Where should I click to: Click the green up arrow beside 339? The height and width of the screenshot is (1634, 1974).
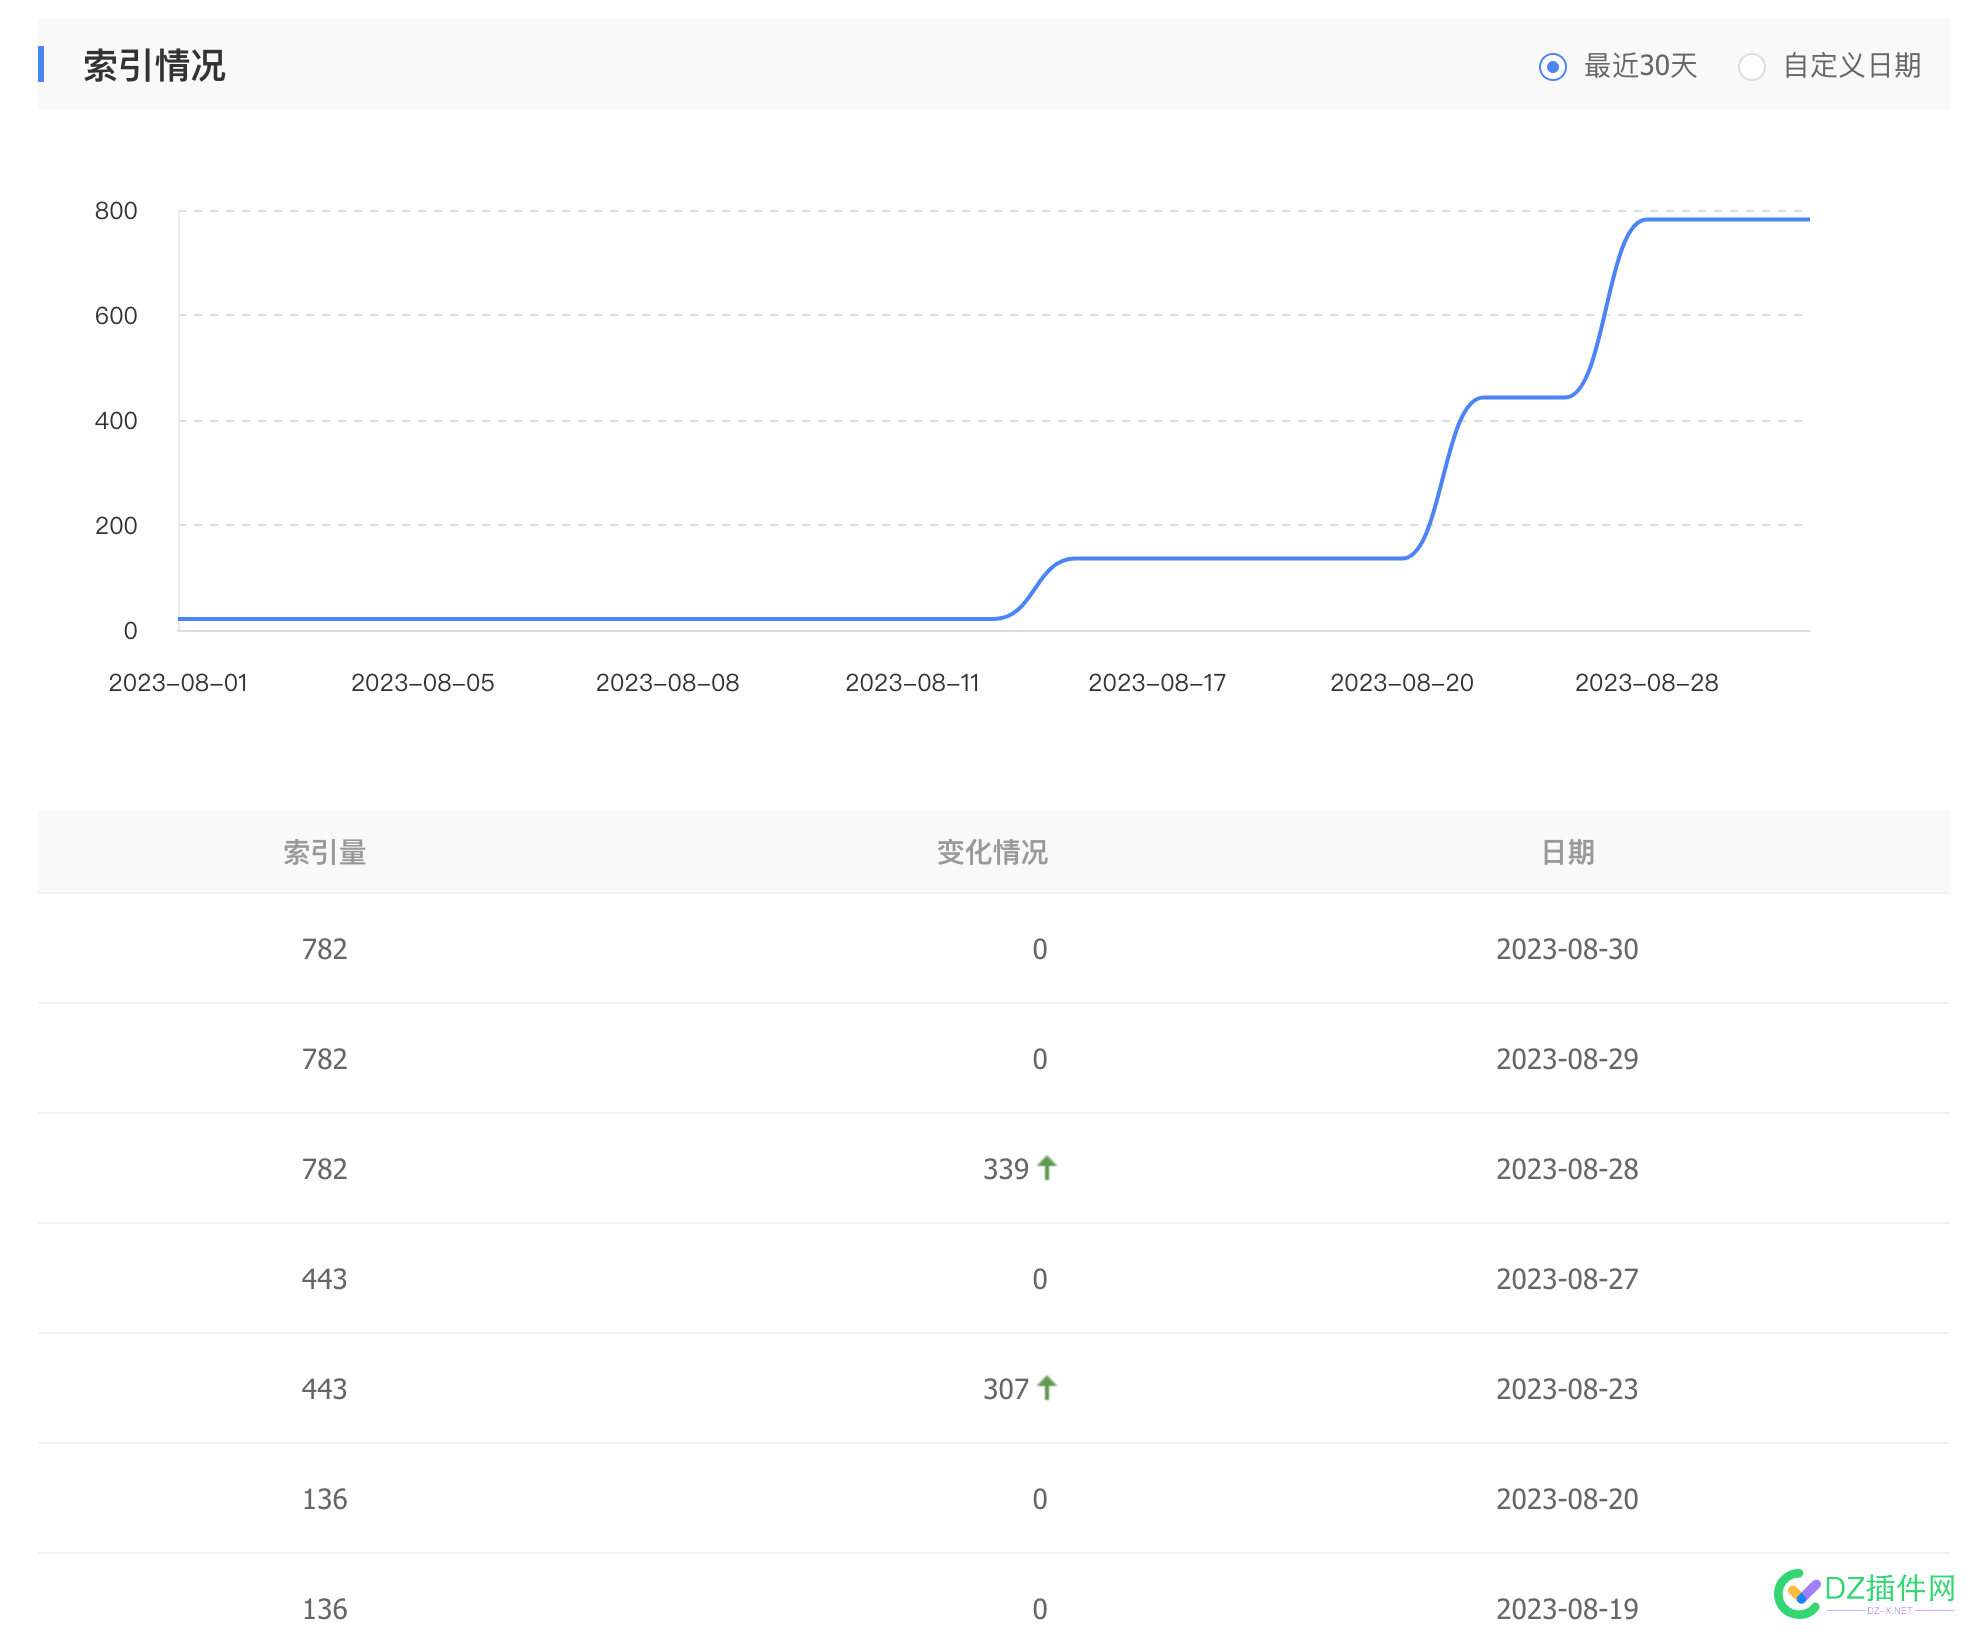click(x=1047, y=1167)
